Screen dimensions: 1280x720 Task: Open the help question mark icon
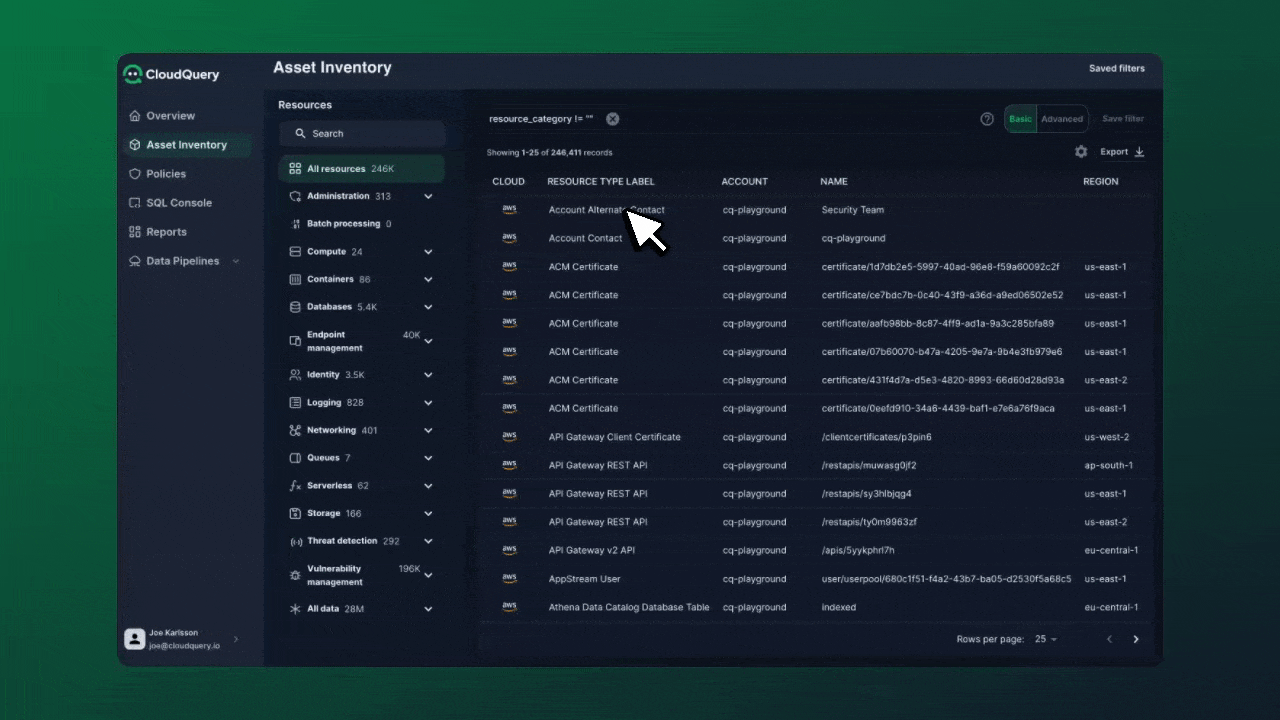tap(987, 119)
